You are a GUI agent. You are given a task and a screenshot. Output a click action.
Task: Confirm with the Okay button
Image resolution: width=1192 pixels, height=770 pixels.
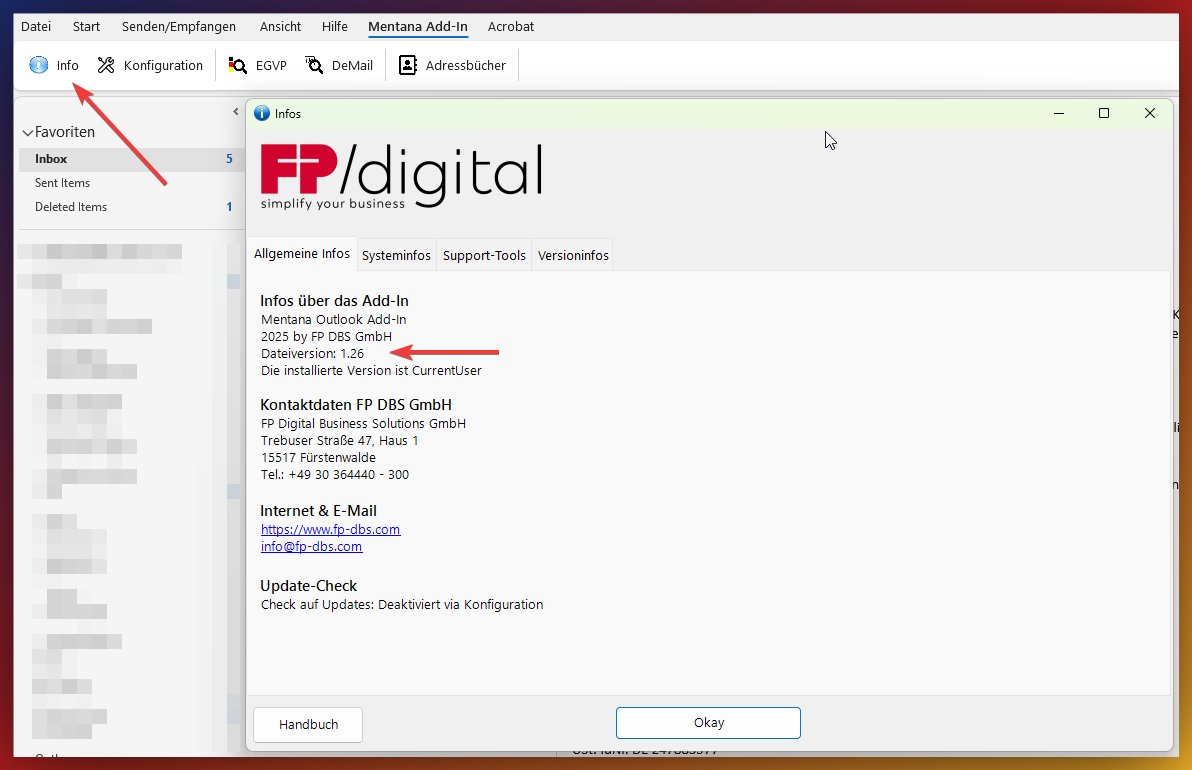point(709,723)
